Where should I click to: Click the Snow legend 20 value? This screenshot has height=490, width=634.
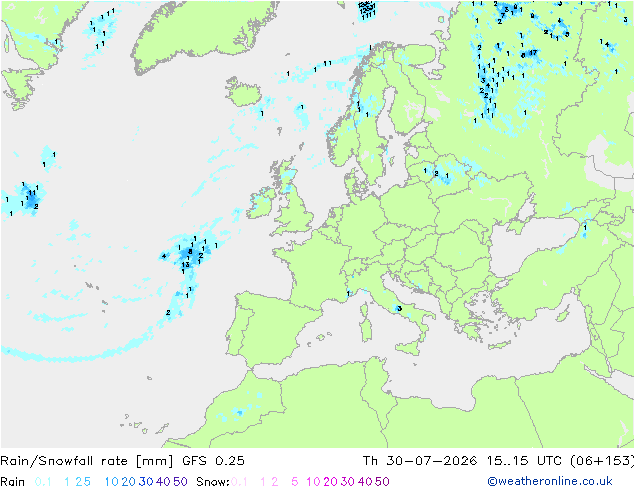[330, 482]
